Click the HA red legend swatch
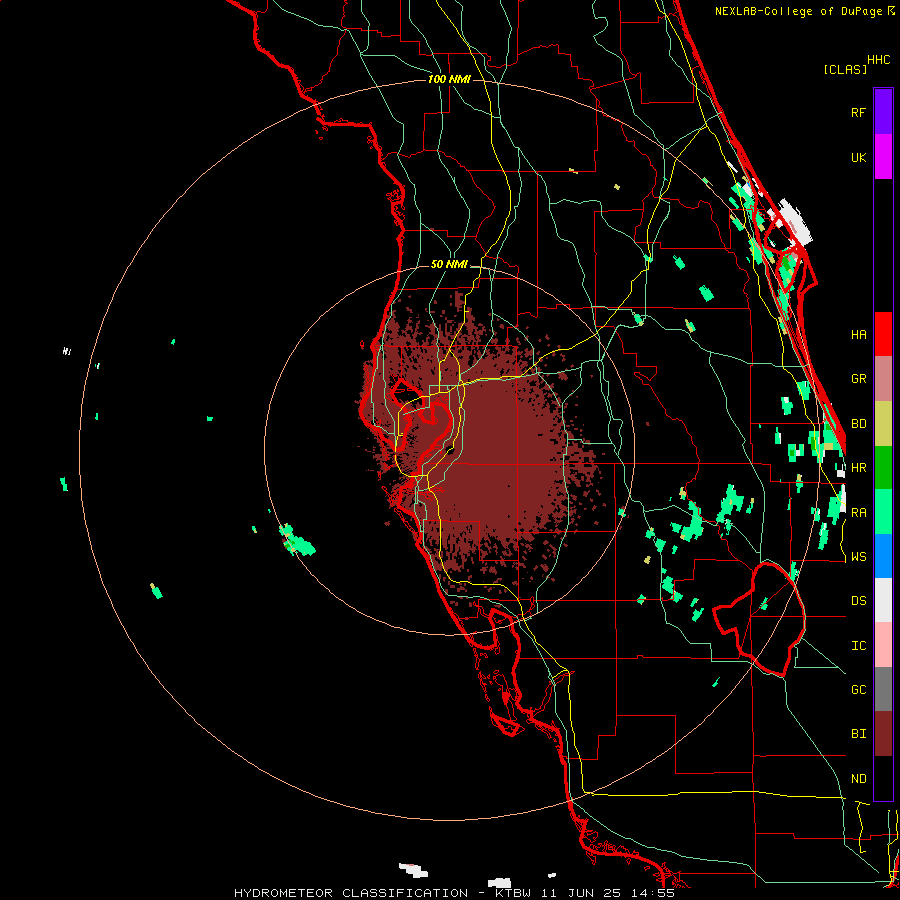The height and width of the screenshot is (900, 900). (883, 334)
